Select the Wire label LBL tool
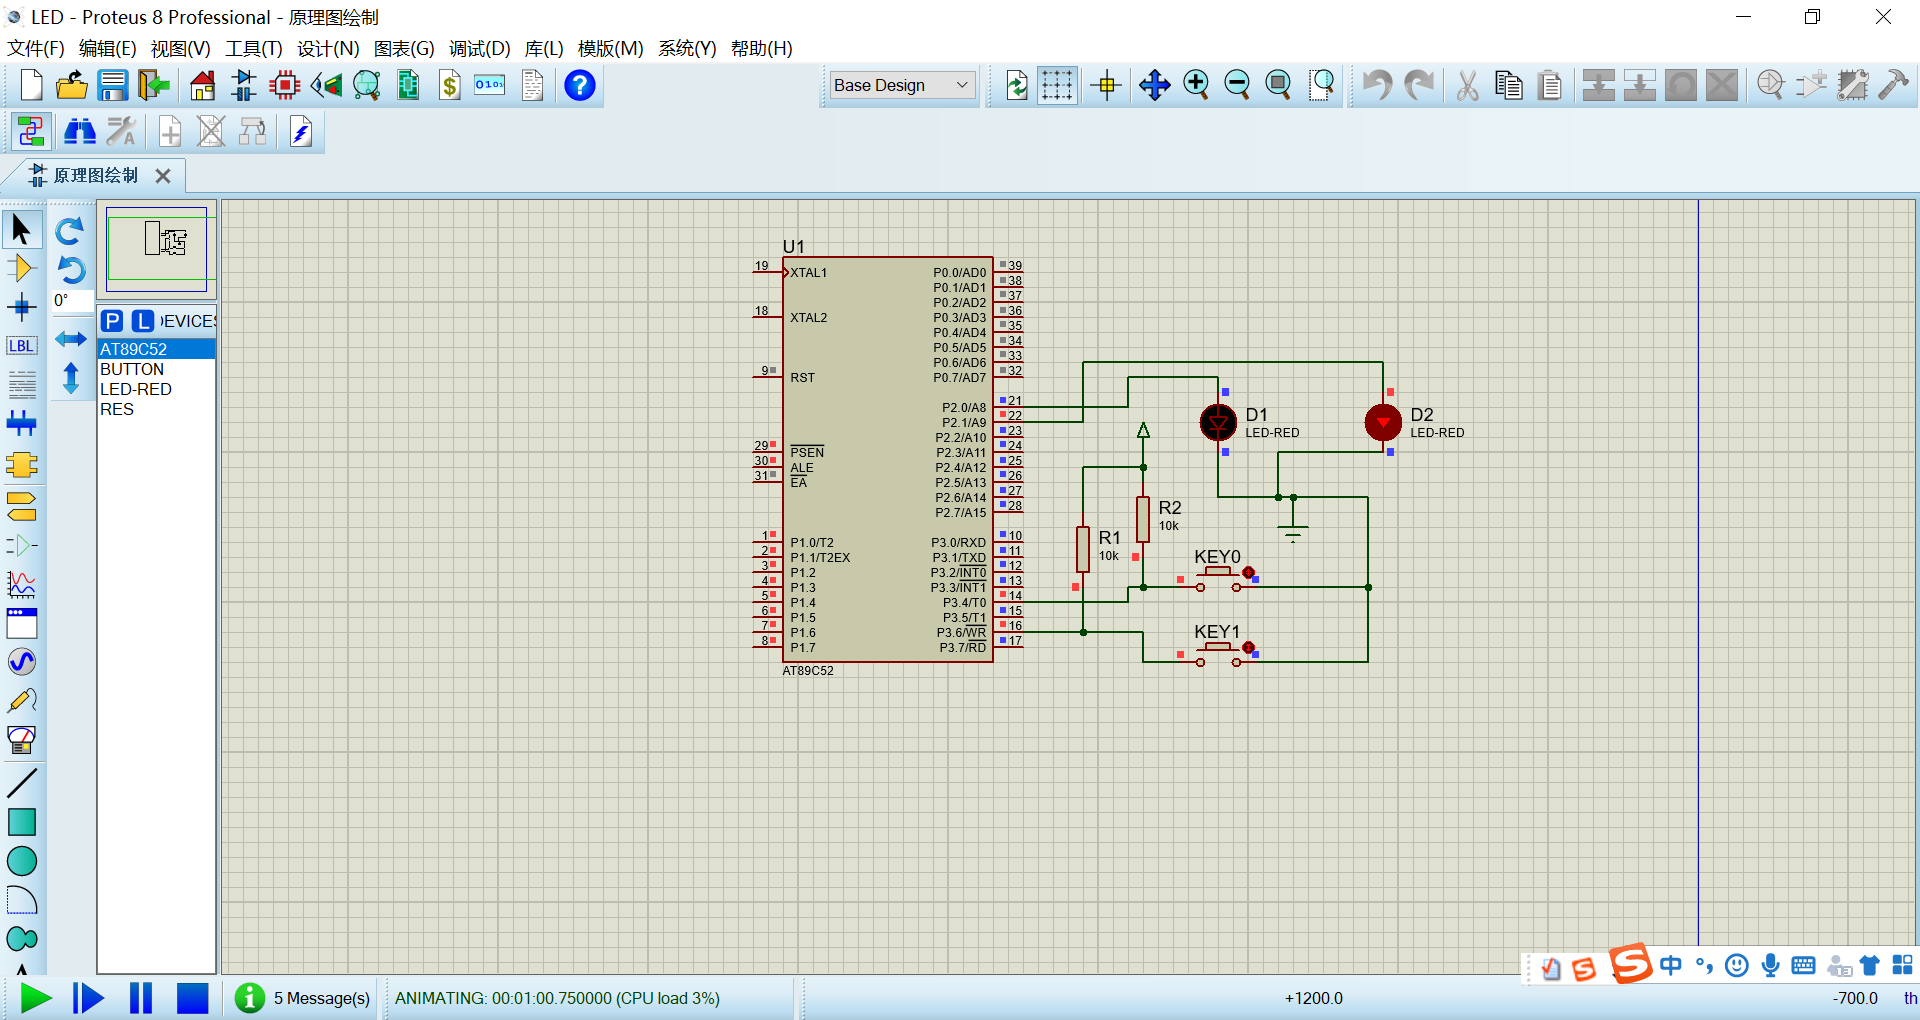 (x=21, y=346)
